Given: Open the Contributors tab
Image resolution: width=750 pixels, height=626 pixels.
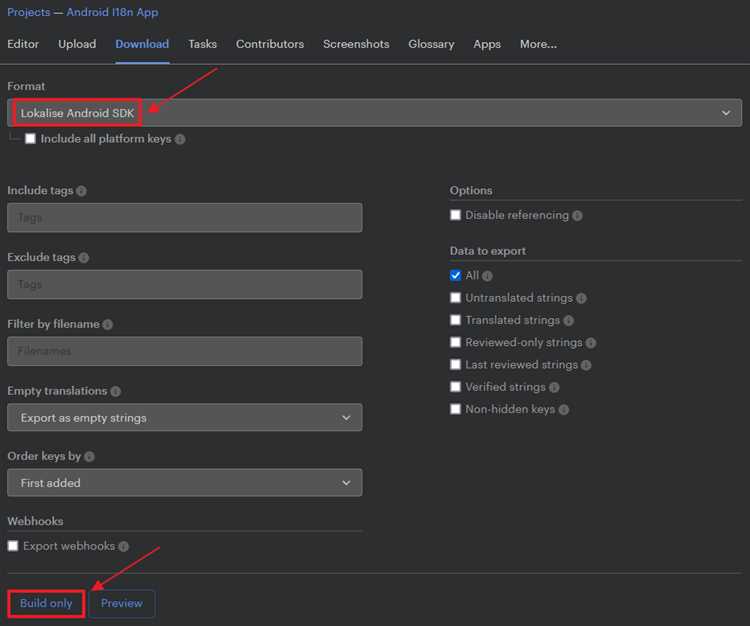Looking at the screenshot, I should point(270,44).
